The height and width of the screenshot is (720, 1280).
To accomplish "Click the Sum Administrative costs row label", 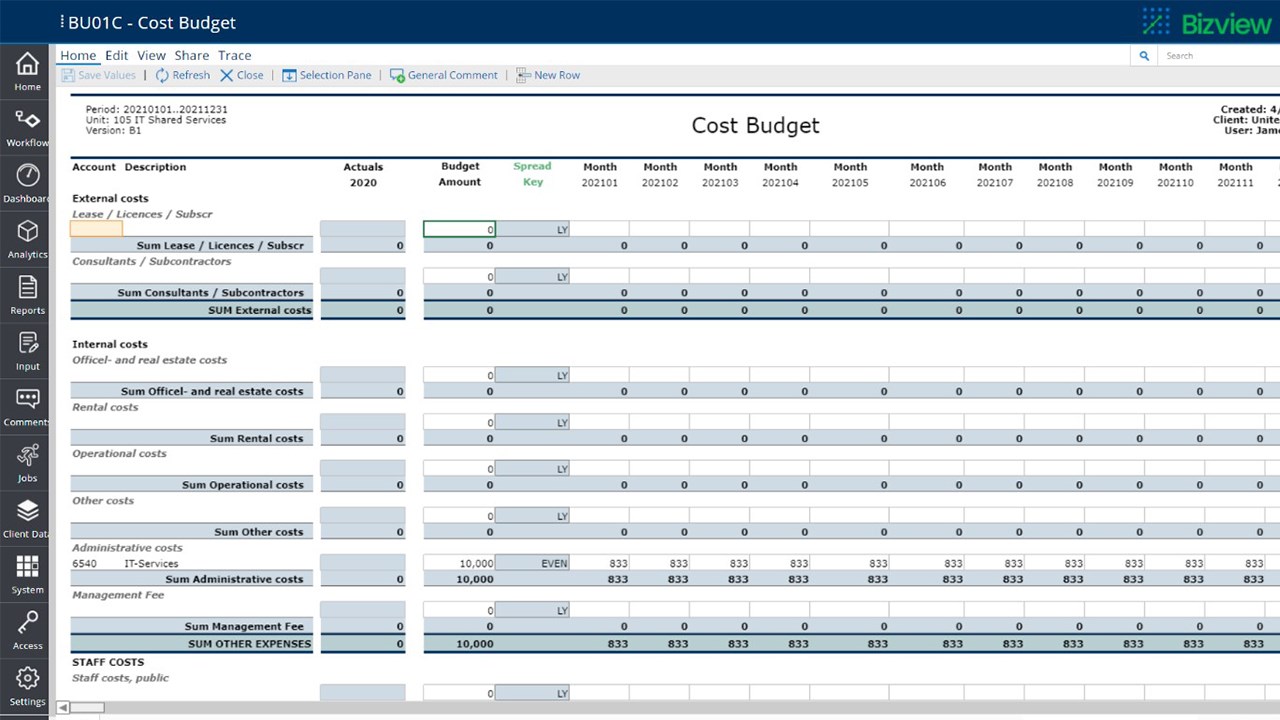I will pyautogui.click(x=234, y=579).
